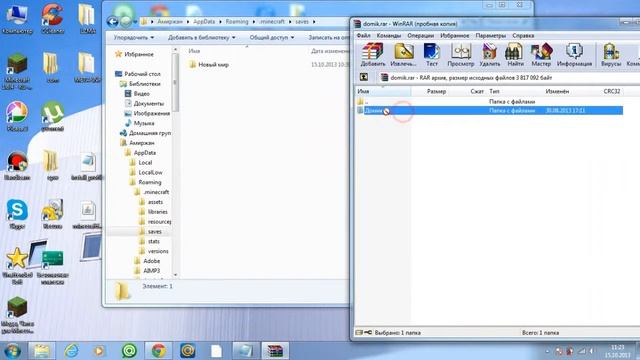This screenshot has width=640, height=360.
Task: Select the saves folder in Explorer tree
Action: click(150, 231)
